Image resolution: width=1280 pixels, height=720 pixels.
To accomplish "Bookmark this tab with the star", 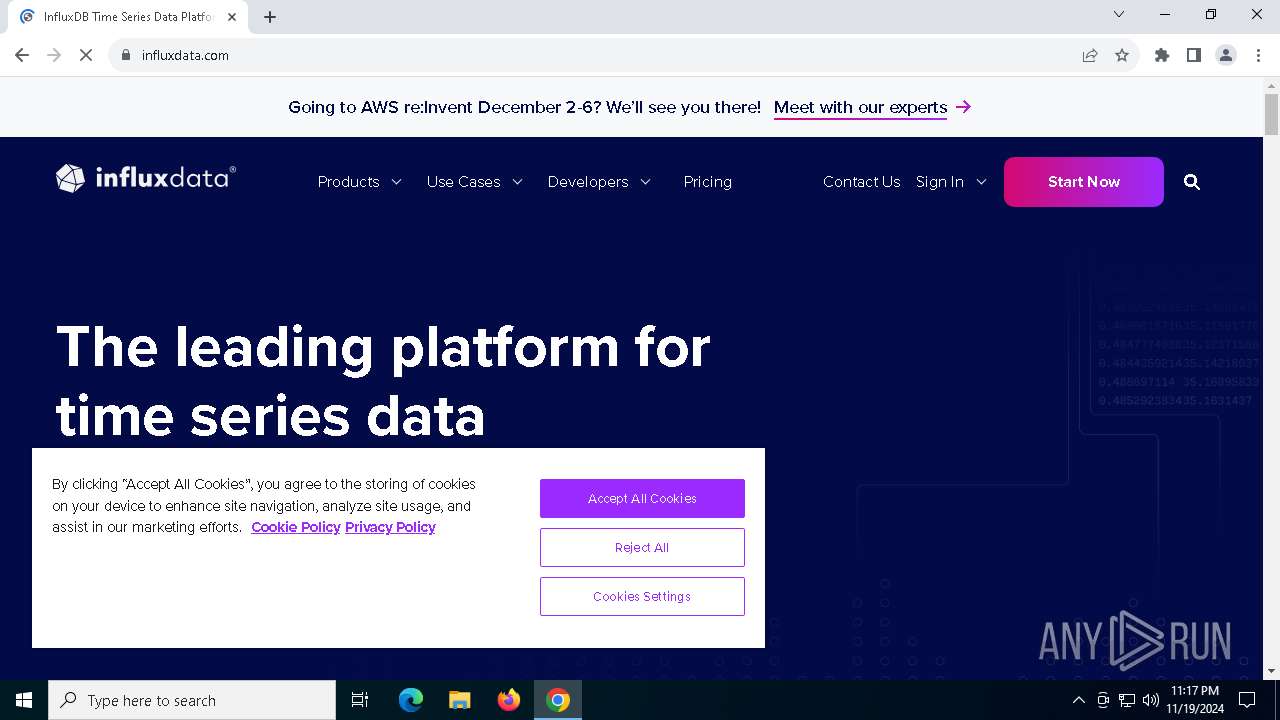I will click(1122, 55).
